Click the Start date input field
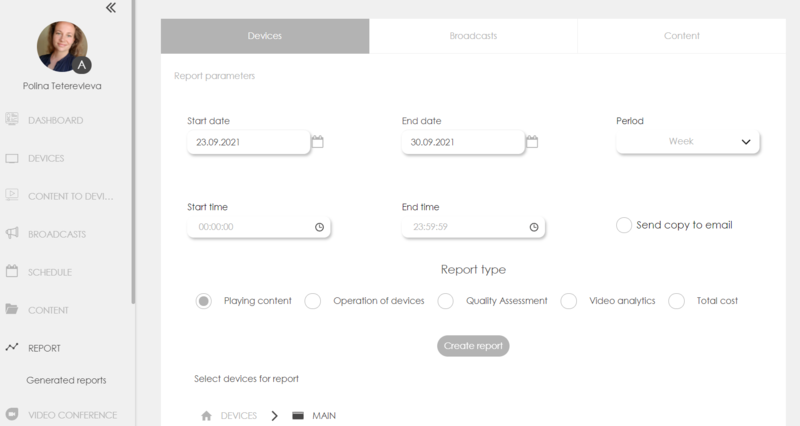 pyautogui.click(x=248, y=142)
